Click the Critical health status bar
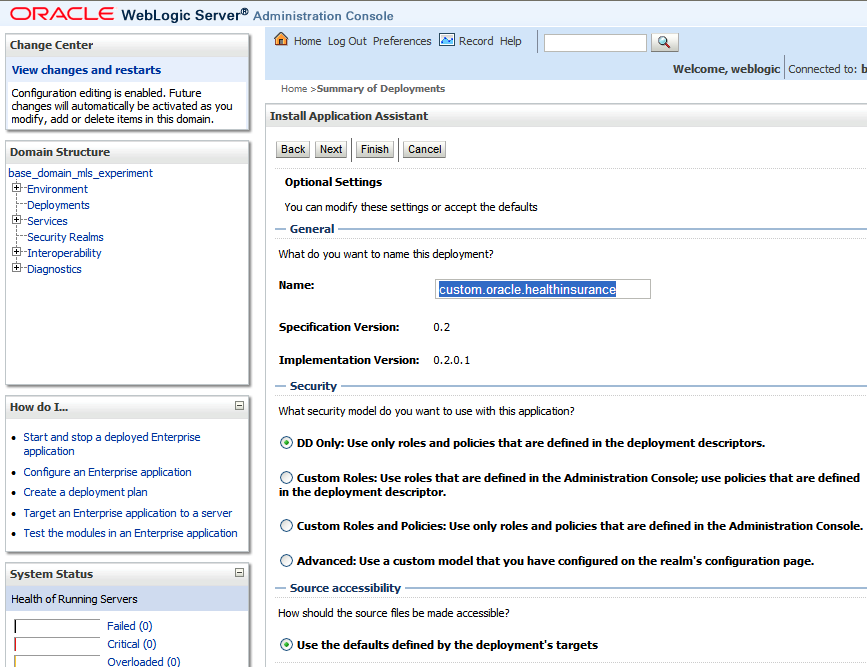Screen dimensions: 867x667 coord(57,644)
